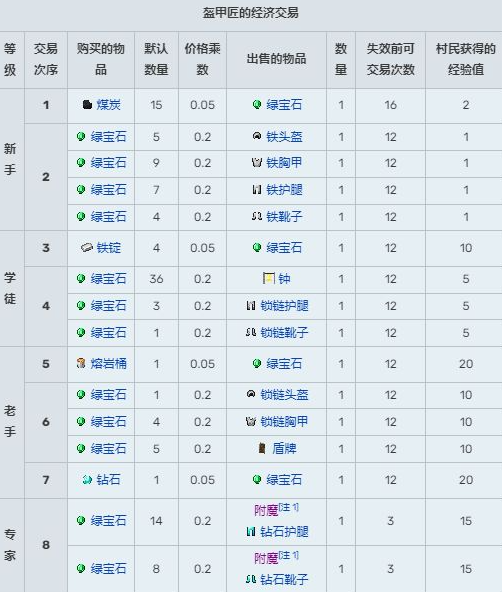Image resolution: width=502 pixels, height=592 pixels.
Task: Click the 村民获得的经验值 column header
Action: 465,59
